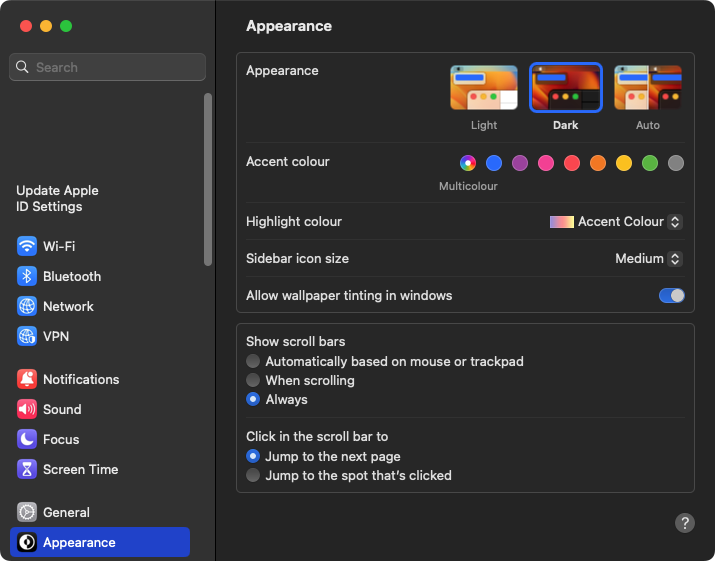Pick graphite accent colour
This screenshot has width=715, height=561.
pyautogui.click(x=676, y=163)
